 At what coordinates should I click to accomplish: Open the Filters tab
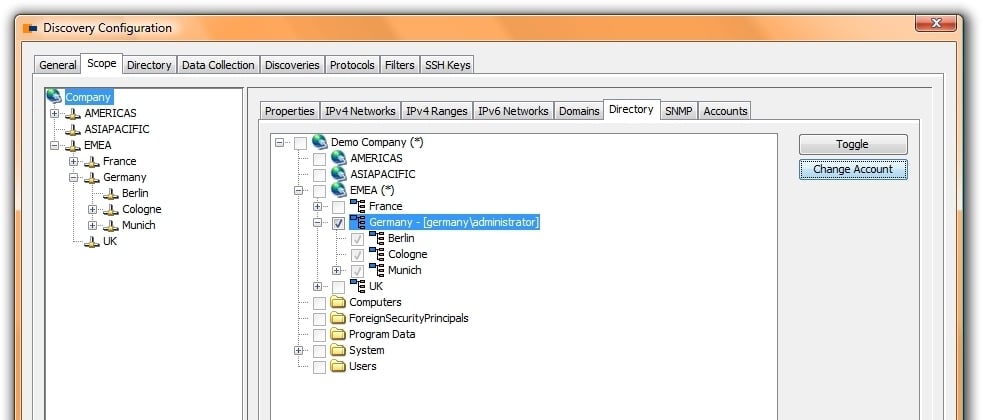click(x=400, y=65)
